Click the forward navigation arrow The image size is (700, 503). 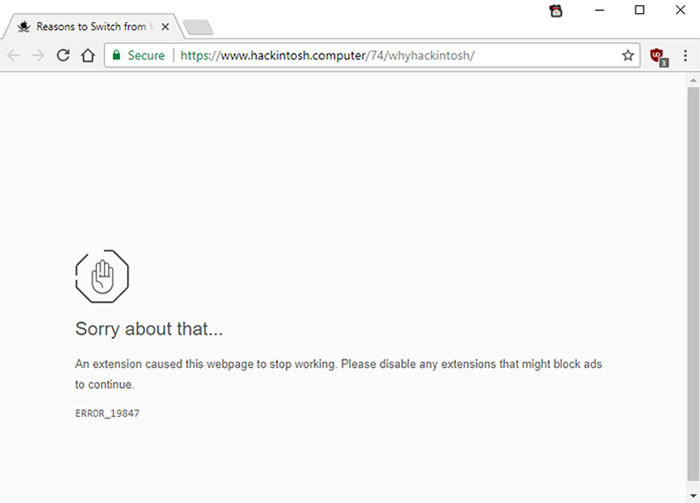tap(38, 56)
